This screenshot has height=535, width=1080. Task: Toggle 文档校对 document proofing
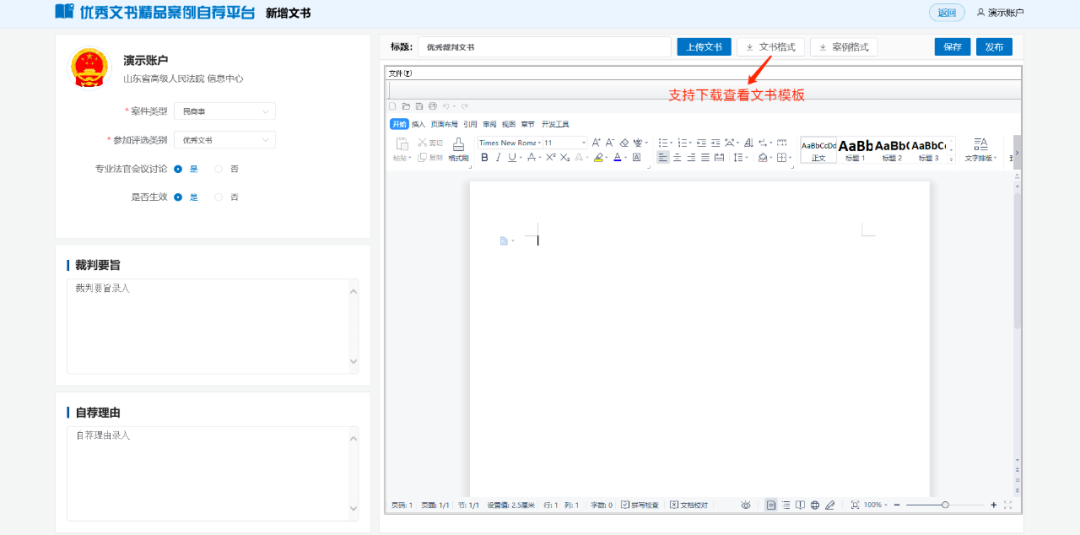(x=689, y=505)
